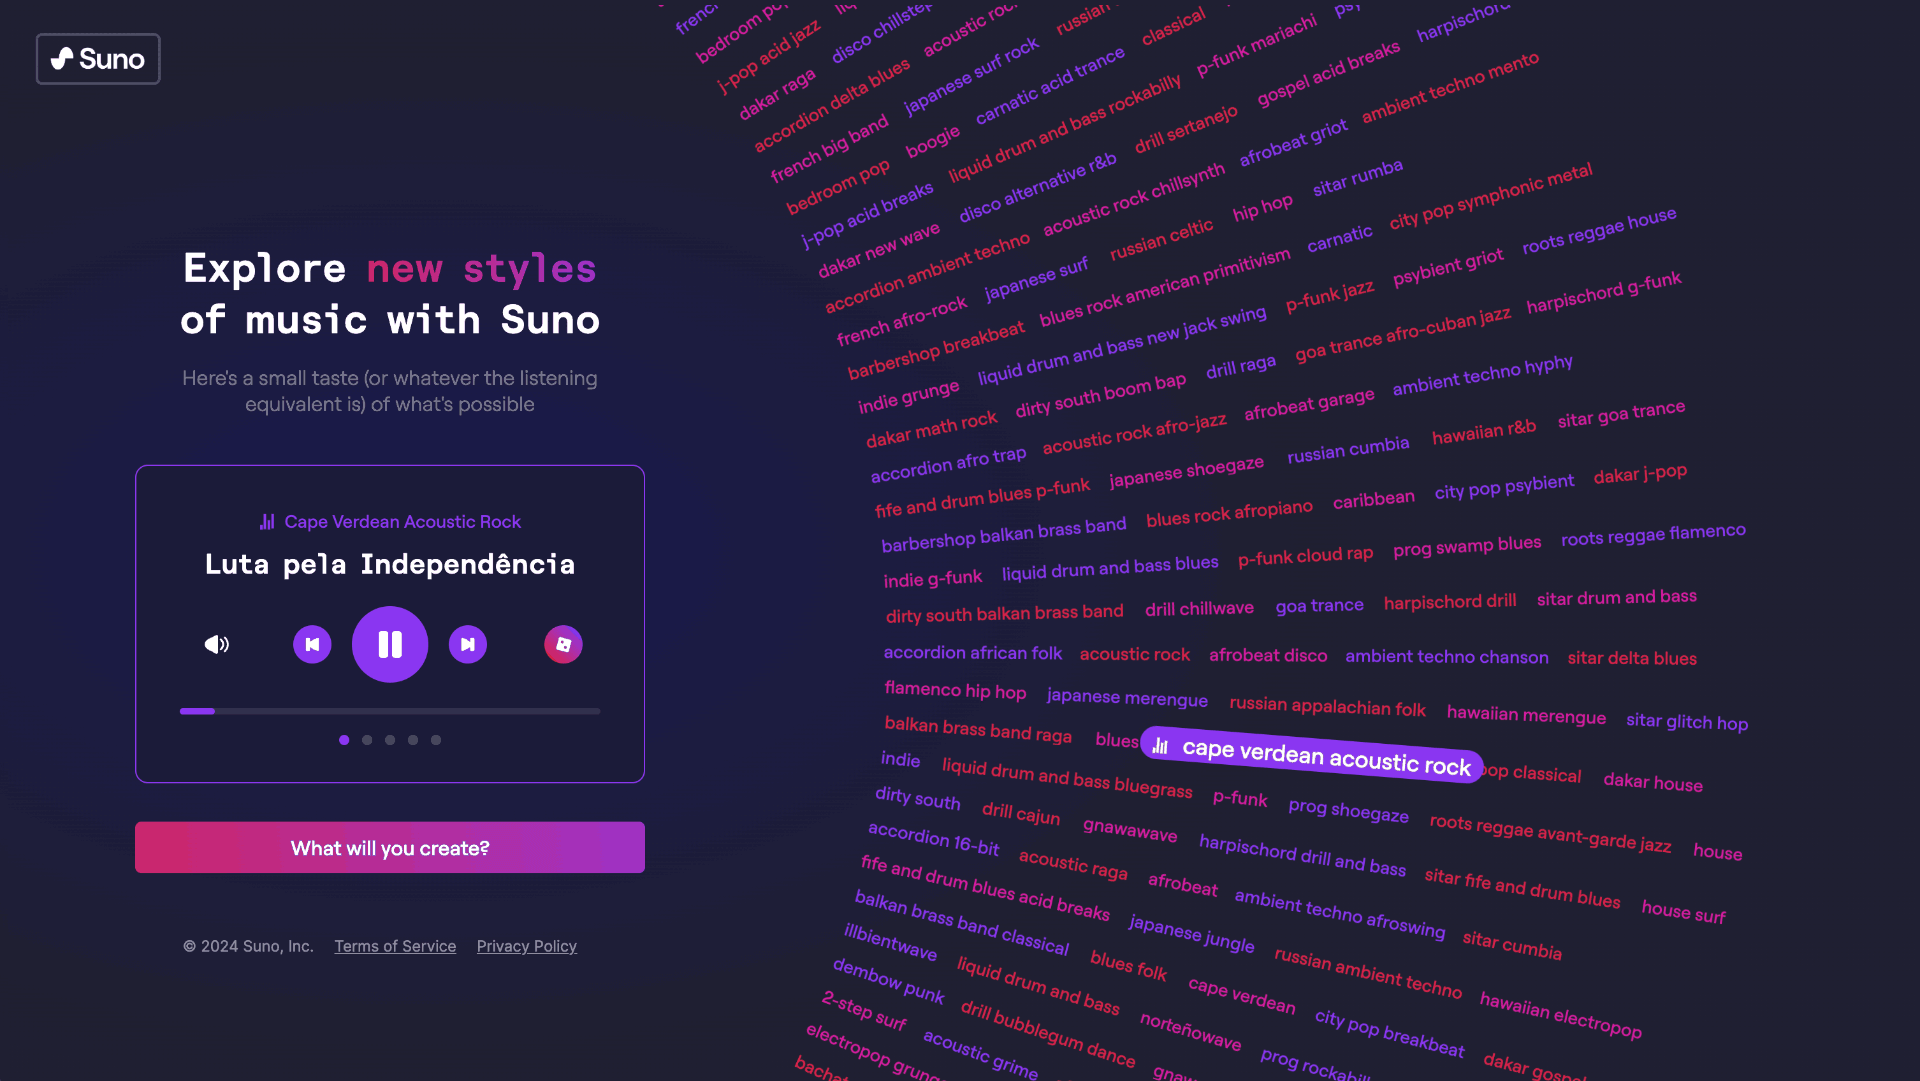The image size is (1920, 1081).
Task: Click the fifth dot pagination indicator
Action: [435, 740]
